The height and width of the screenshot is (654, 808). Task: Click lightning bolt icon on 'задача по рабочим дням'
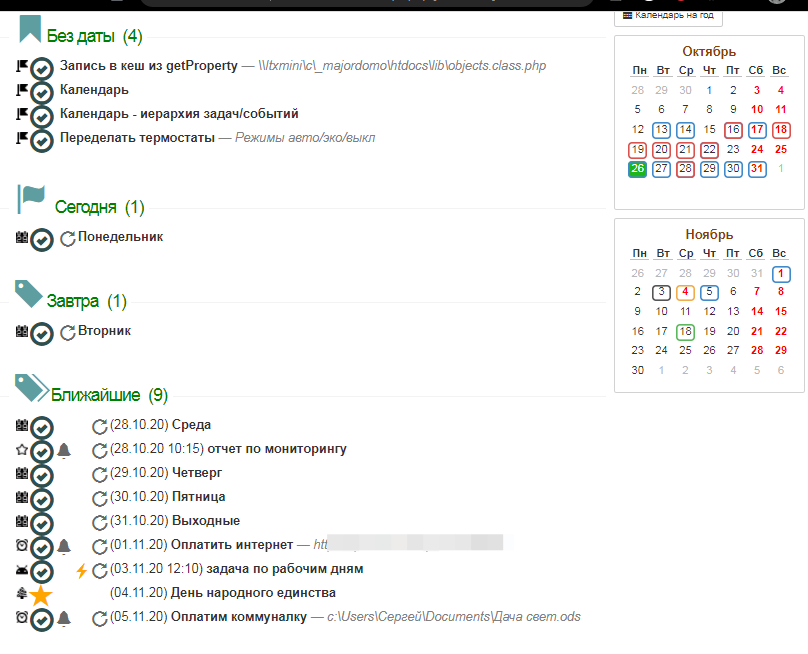click(x=81, y=571)
